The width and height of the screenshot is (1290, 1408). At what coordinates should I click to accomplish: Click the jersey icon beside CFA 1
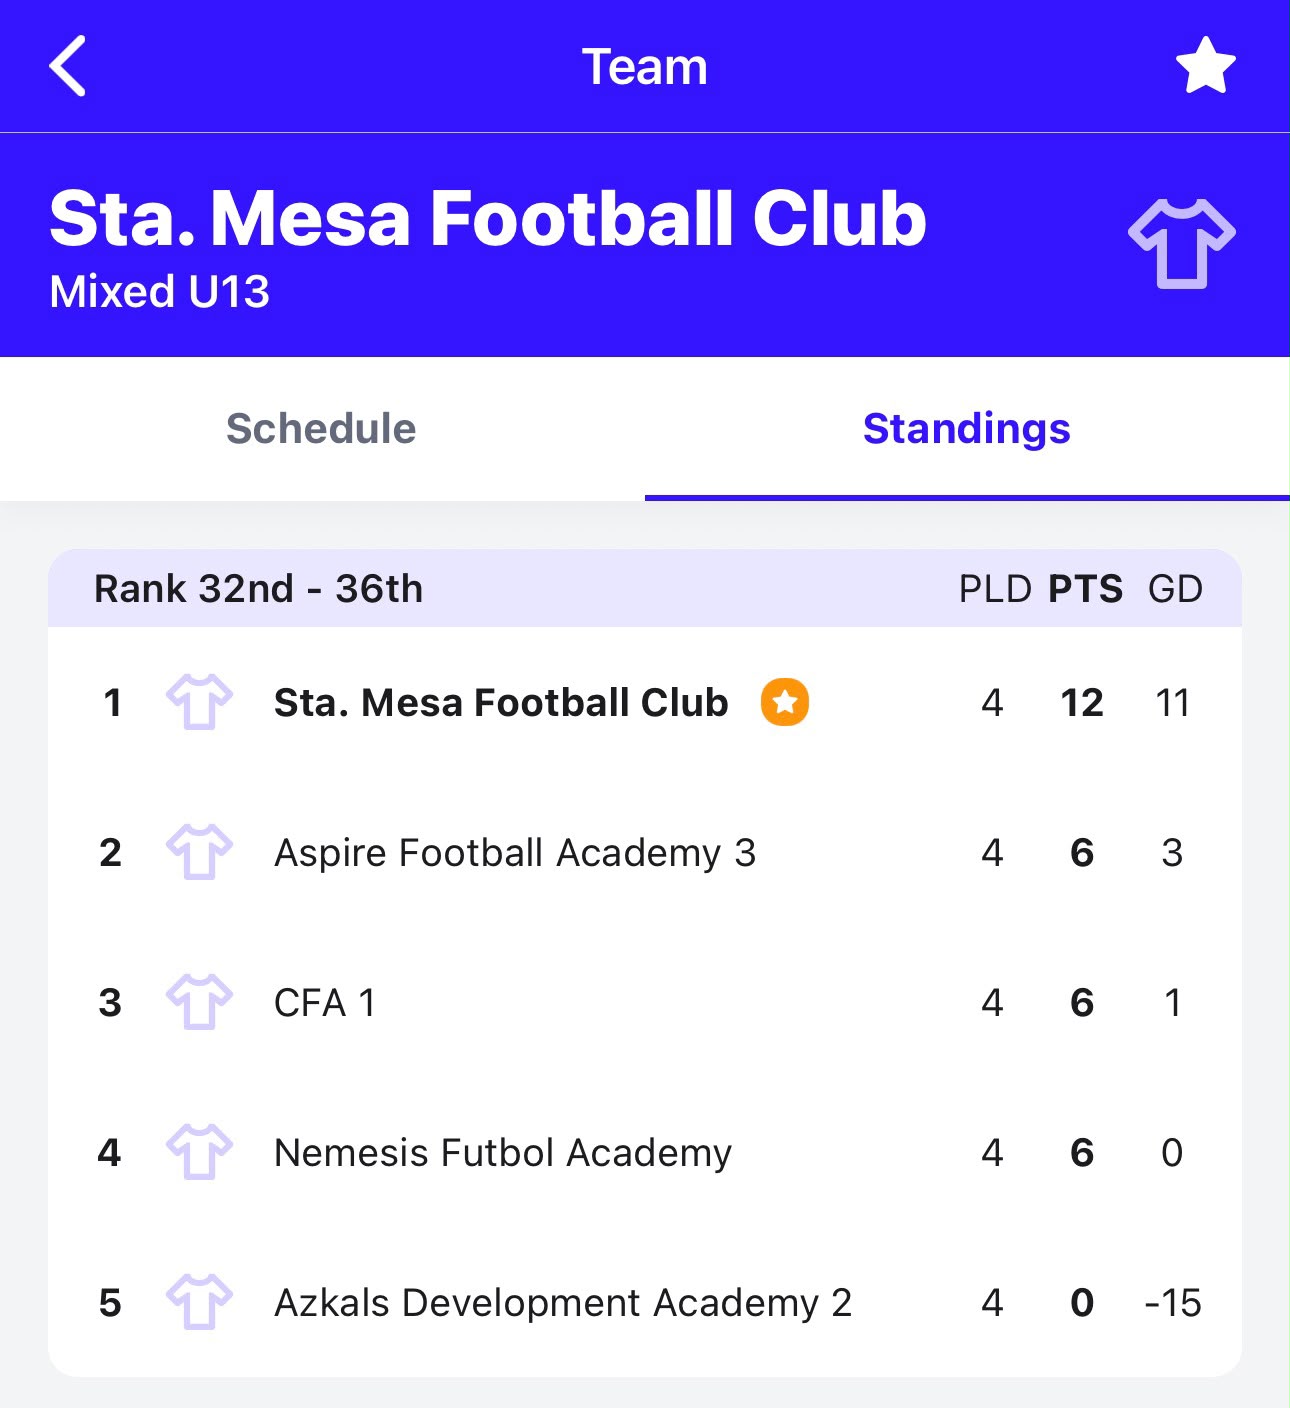pyautogui.click(x=199, y=1002)
